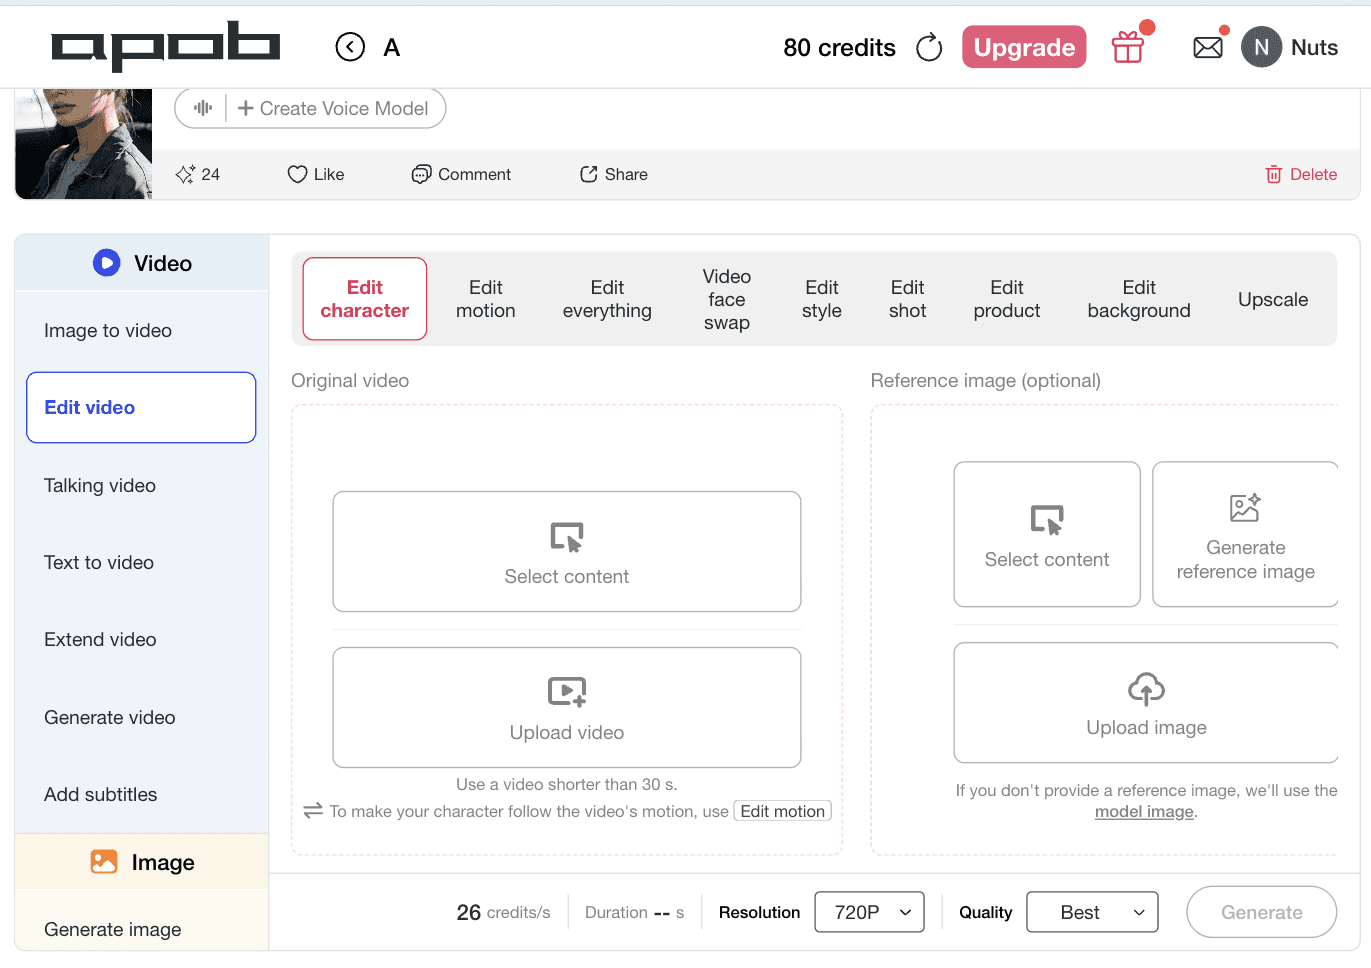Switch to the Video face swap tab

coord(727,299)
